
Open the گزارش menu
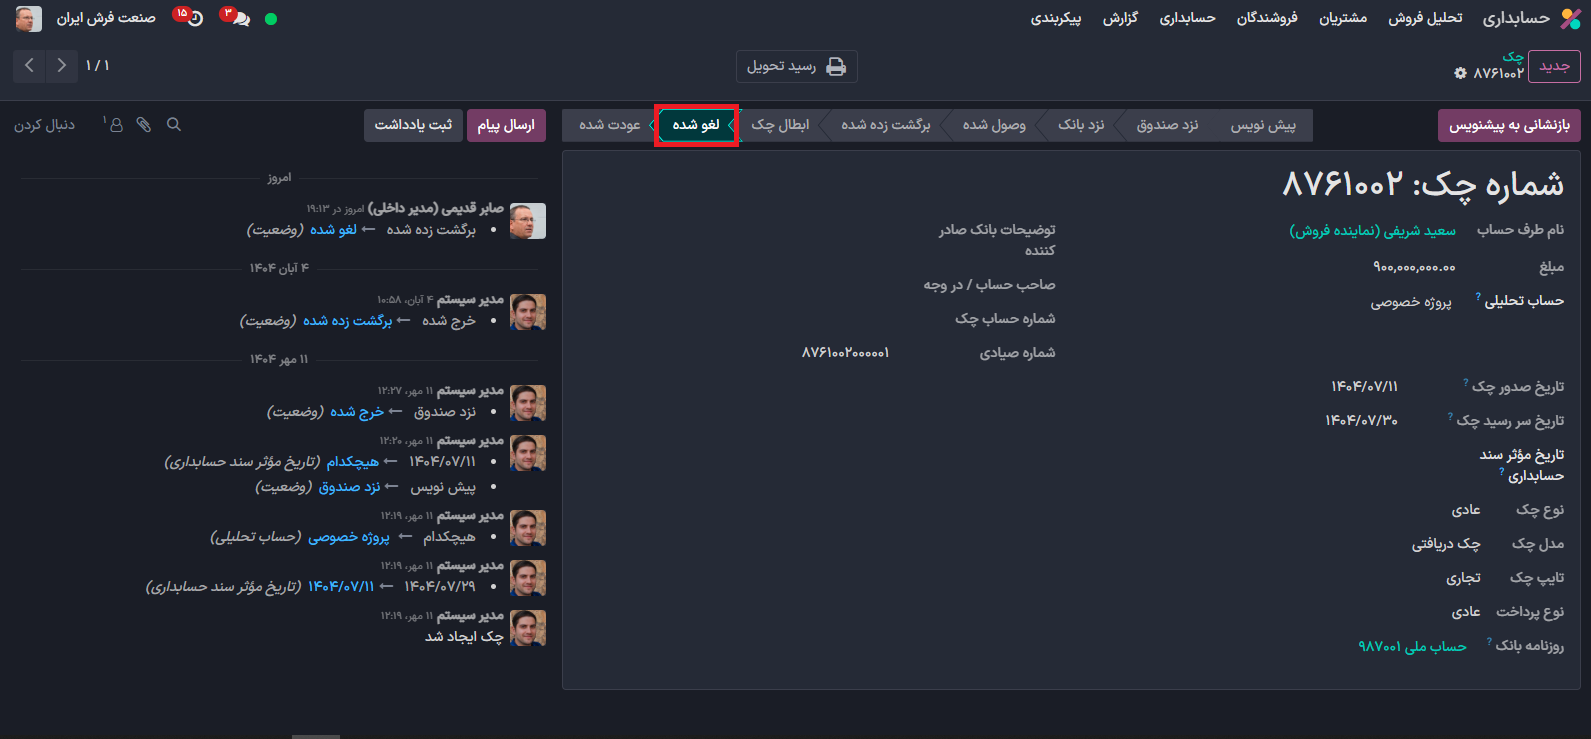point(1120,18)
